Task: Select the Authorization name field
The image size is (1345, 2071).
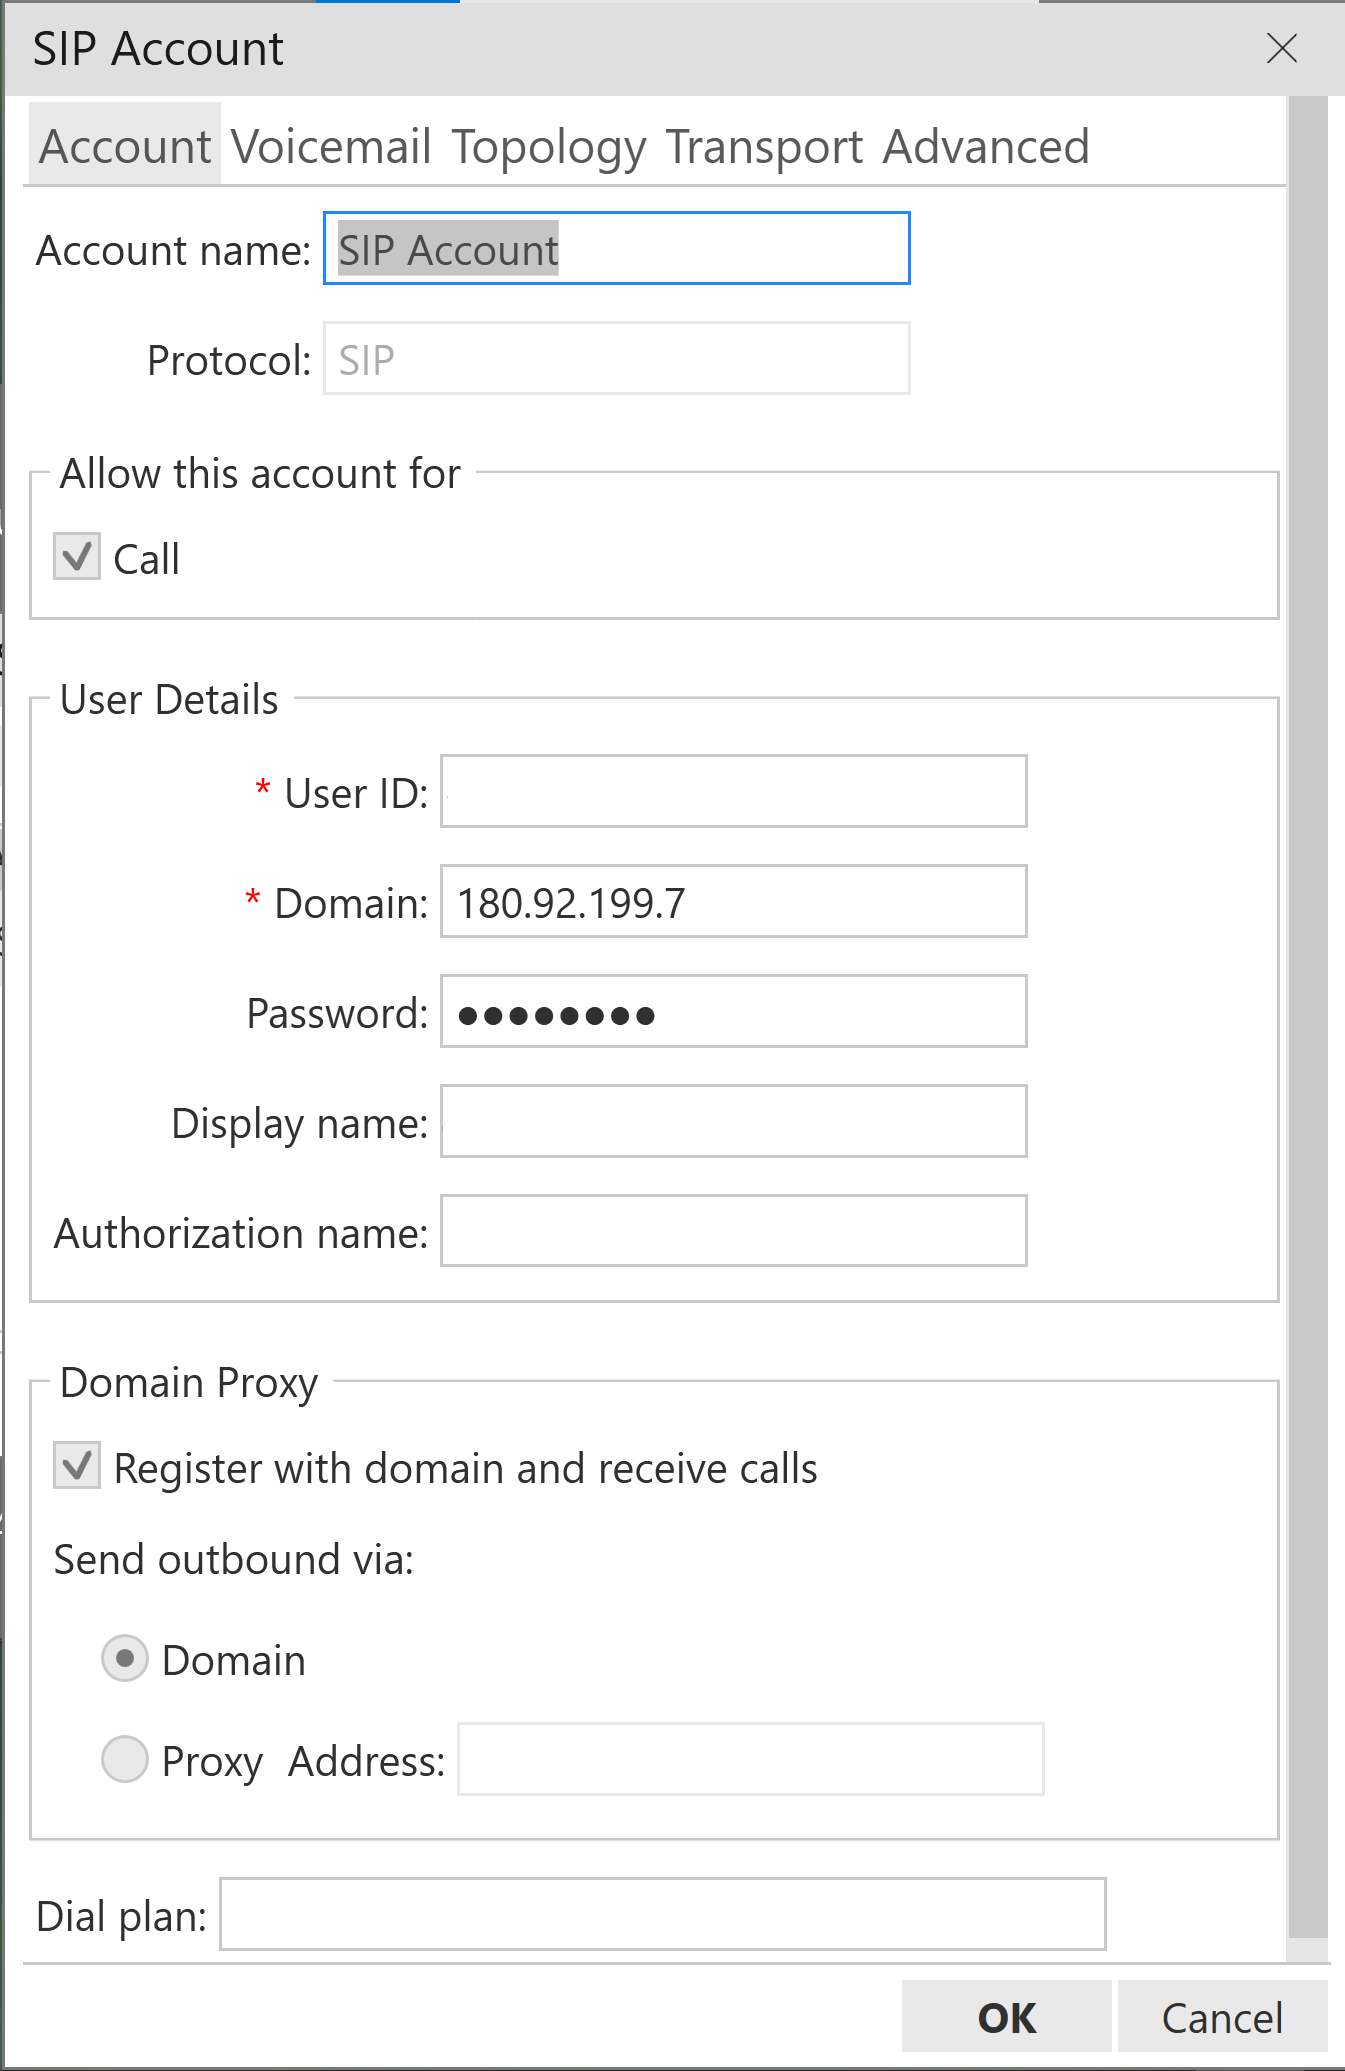Action: click(x=733, y=1232)
